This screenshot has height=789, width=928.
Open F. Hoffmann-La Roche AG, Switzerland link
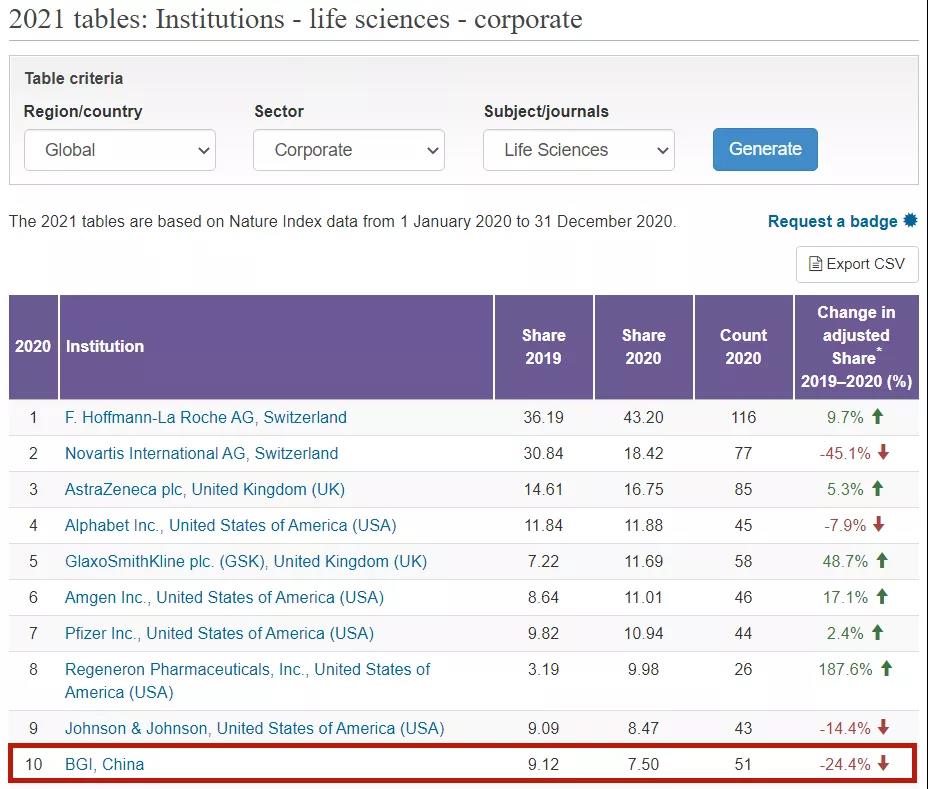206,417
